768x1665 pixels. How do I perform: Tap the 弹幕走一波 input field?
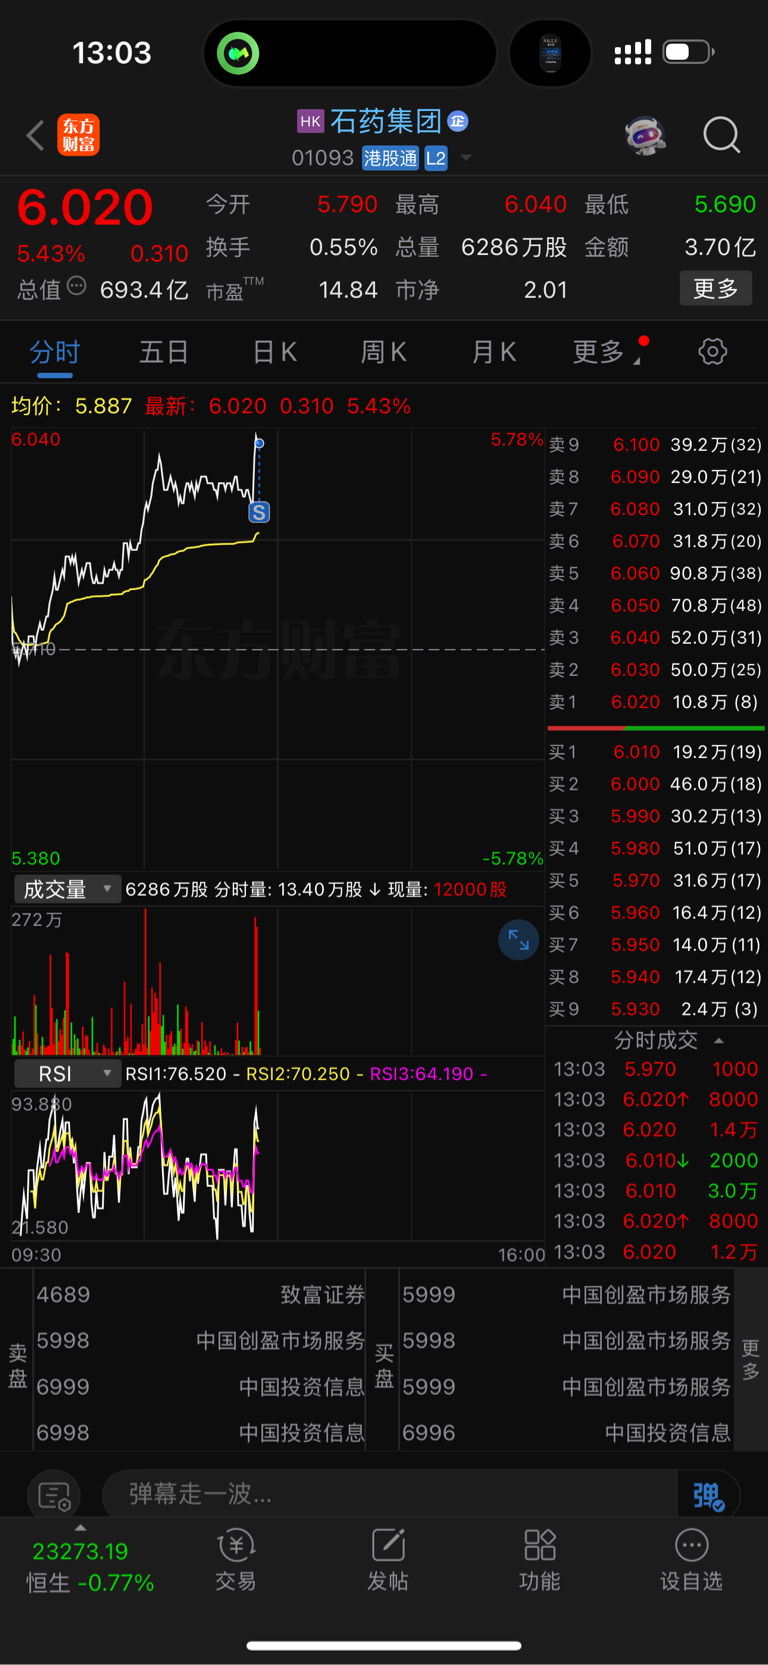tap(390, 1494)
